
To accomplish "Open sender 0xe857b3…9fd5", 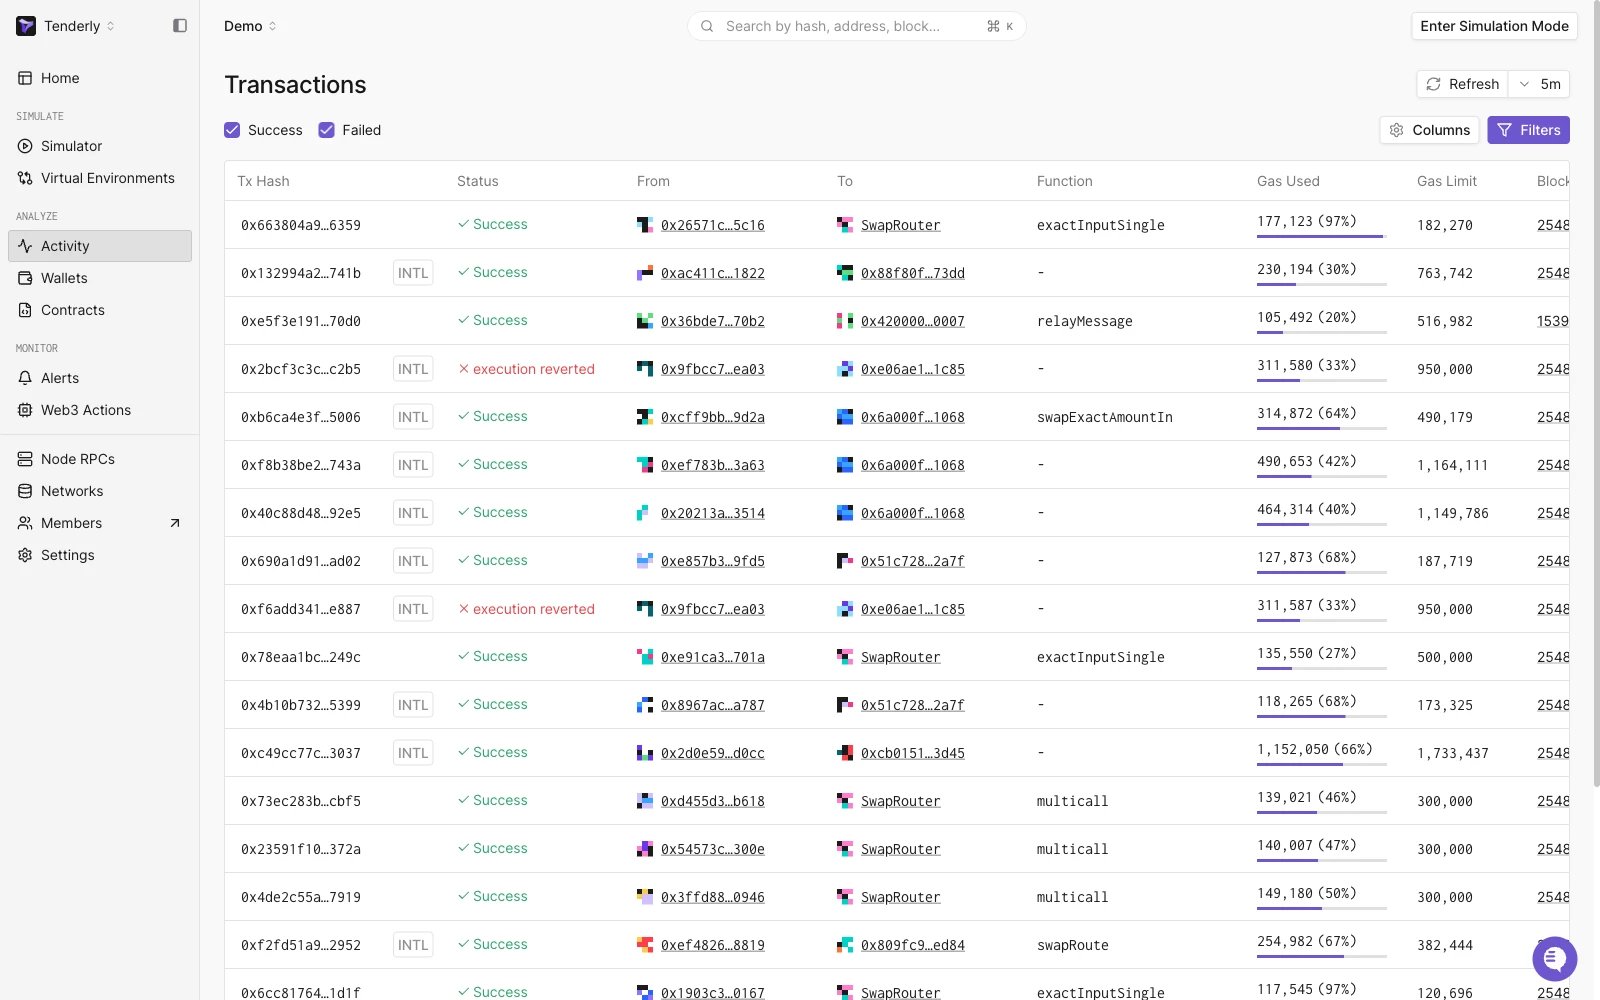I will click(x=713, y=561).
